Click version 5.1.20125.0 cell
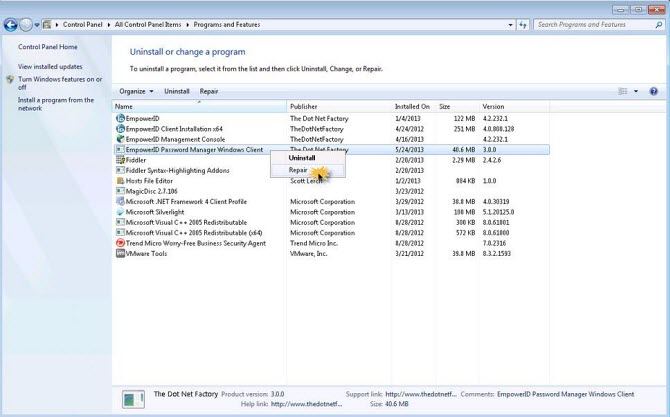The image size is (670, 417). 498,212
